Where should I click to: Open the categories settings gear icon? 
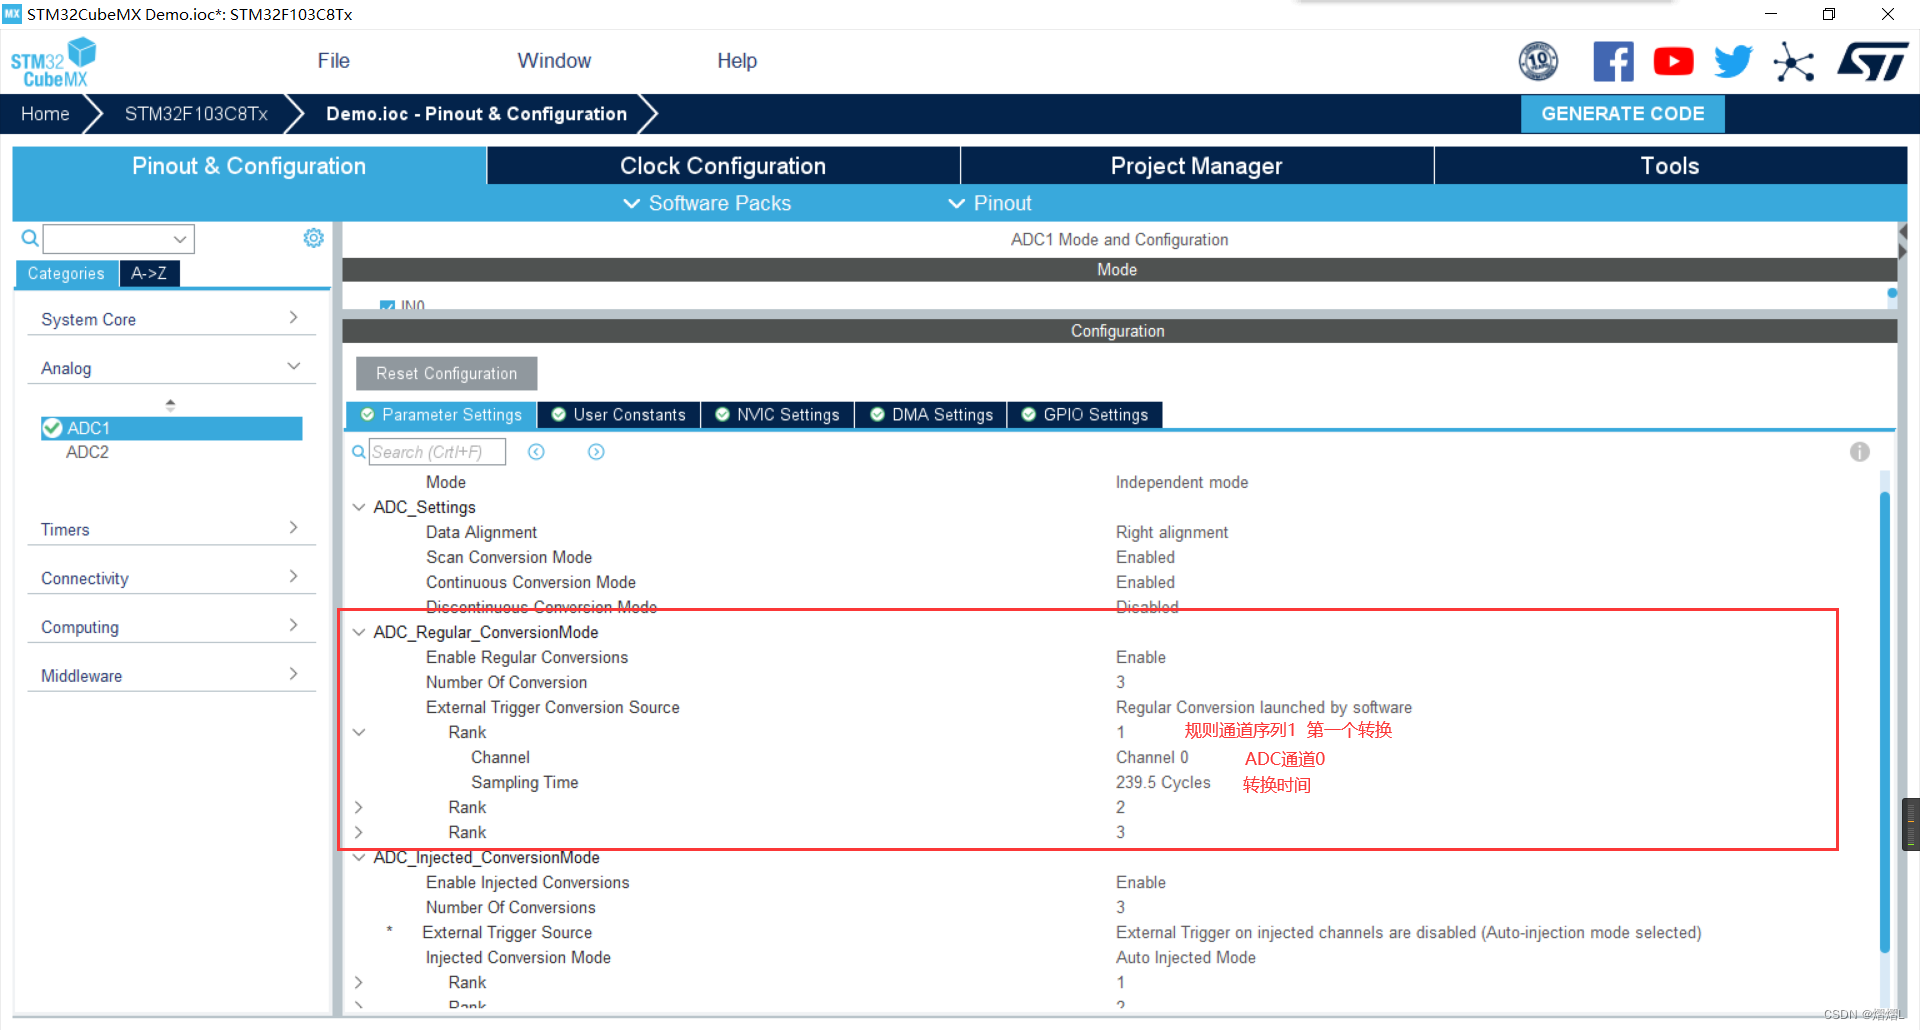point(313,238)
